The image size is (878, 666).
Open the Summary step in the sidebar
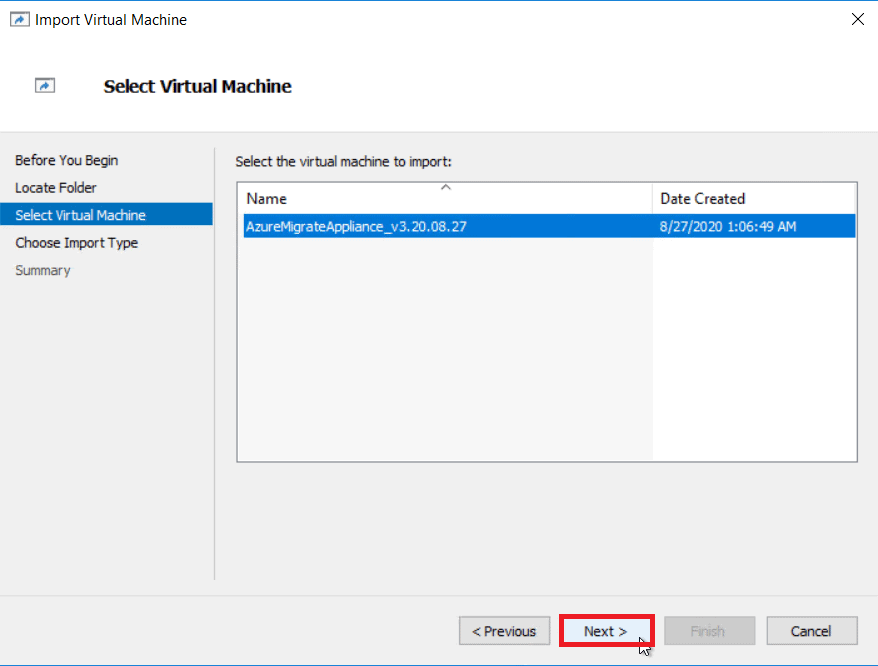coord(42,269)
